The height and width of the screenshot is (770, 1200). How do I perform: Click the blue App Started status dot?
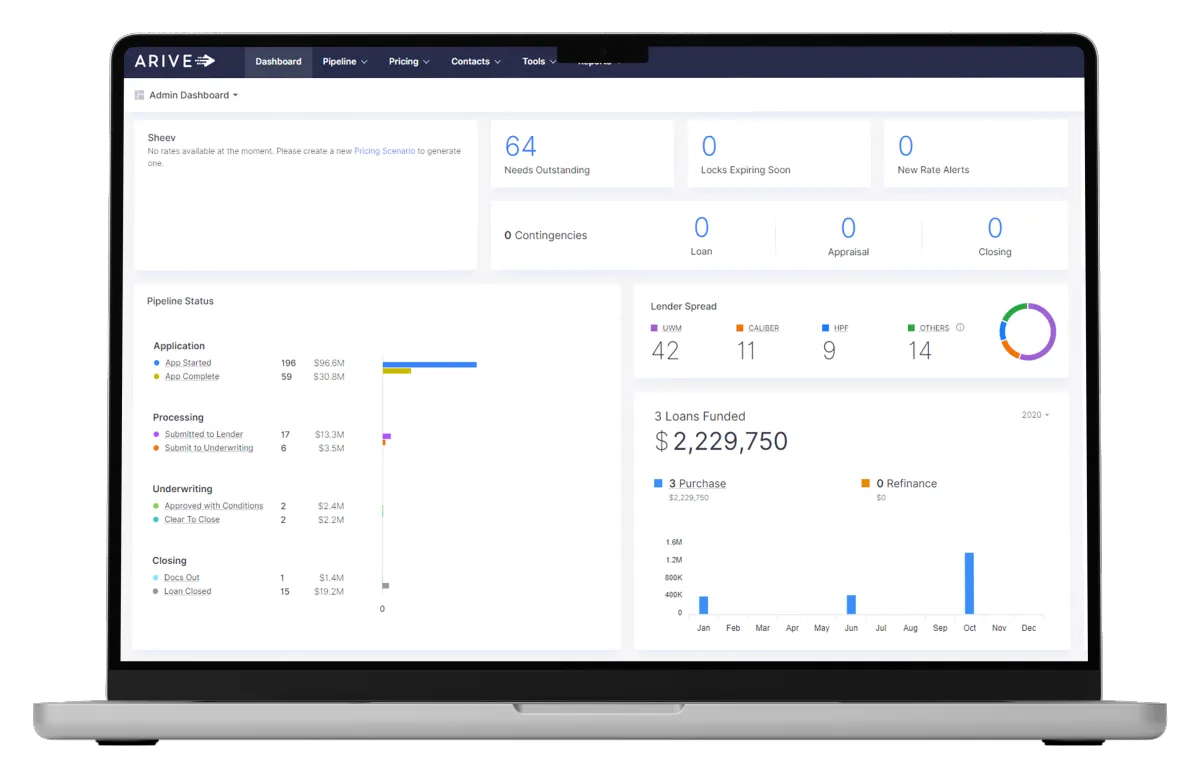point(157,363)
